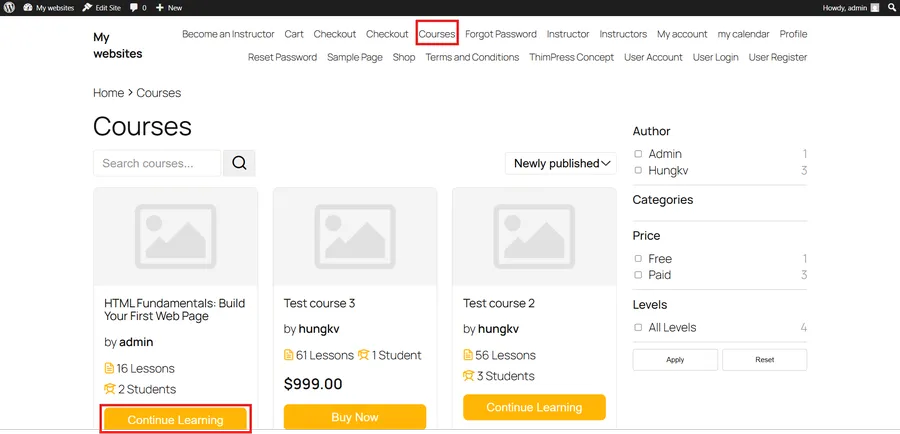Click the course search magnifier button
900x434 pixels.
click(239, 163)
